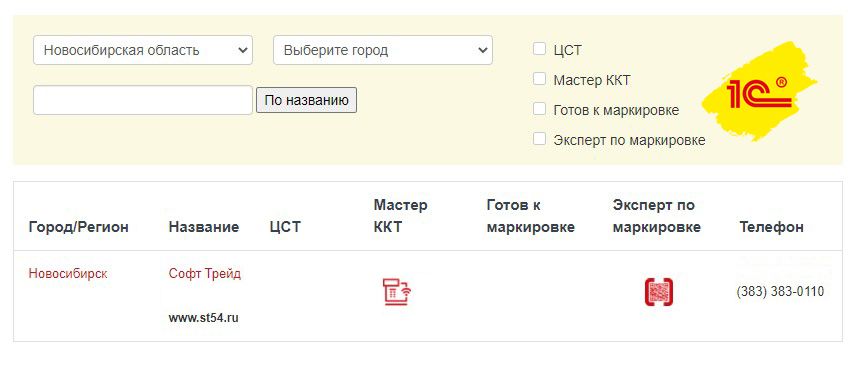
Task: Click the Город/Регион column header
Action: pos(78,227)
